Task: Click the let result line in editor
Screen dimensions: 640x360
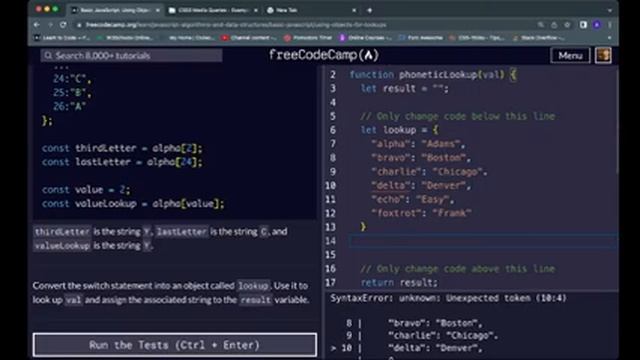Action: tap(404, 88)
